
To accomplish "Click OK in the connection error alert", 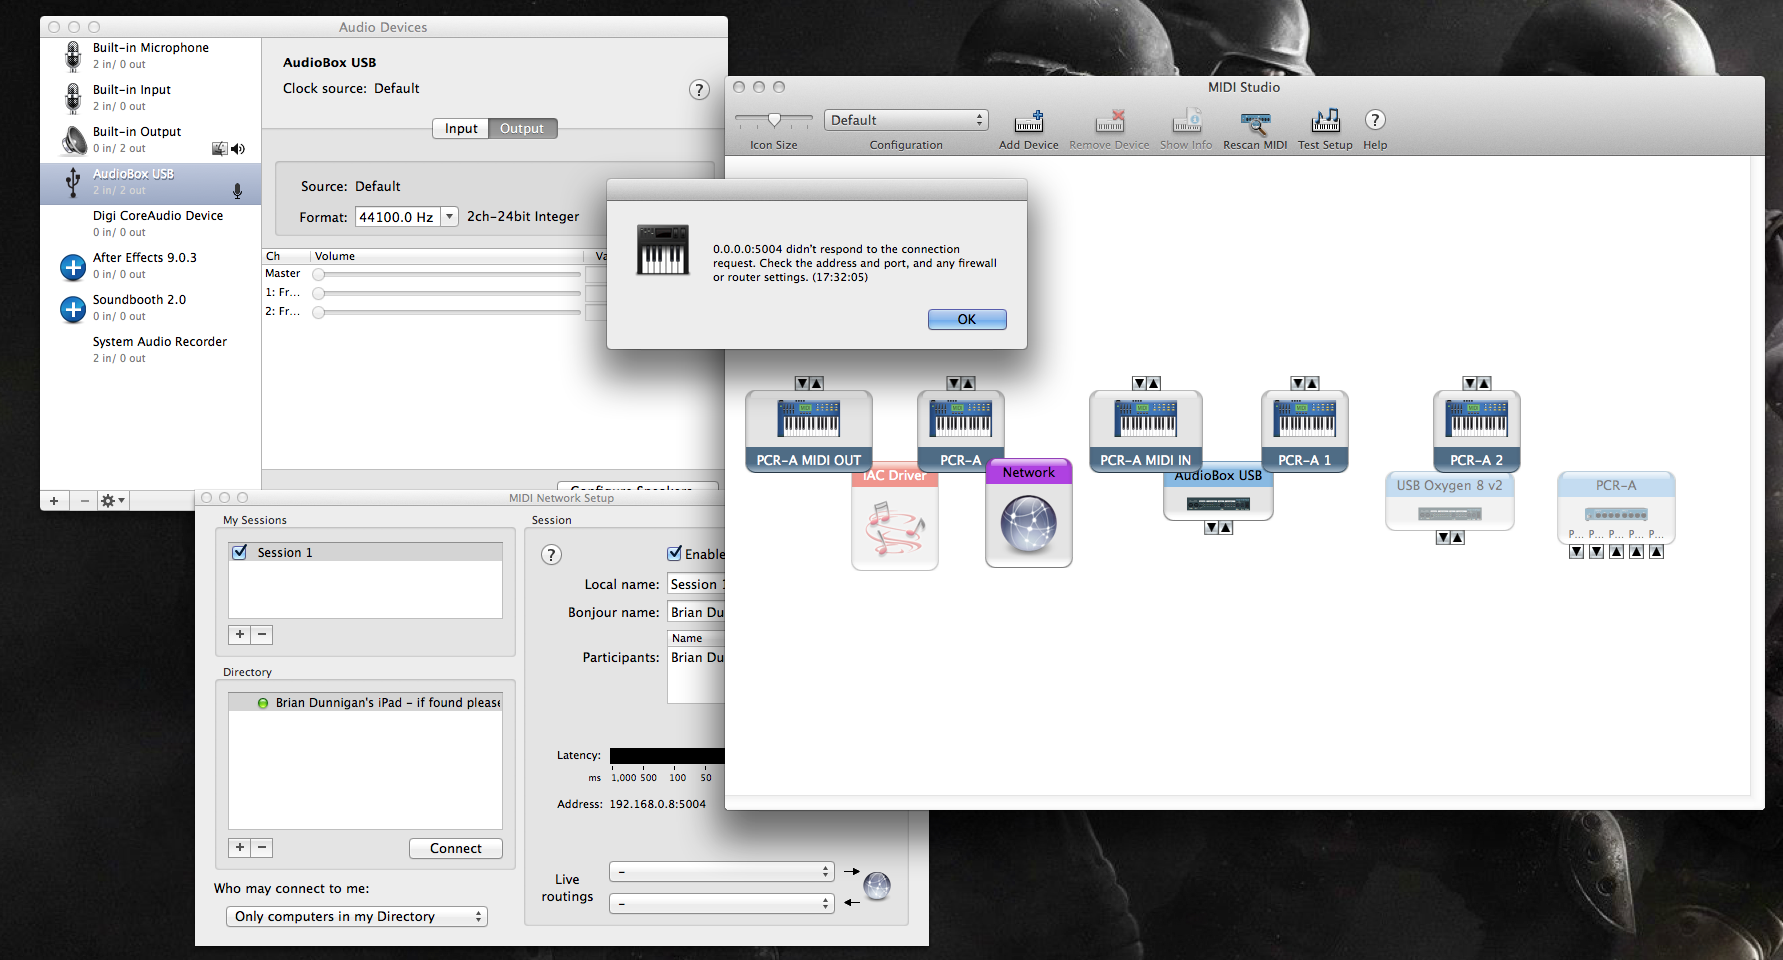I will (x=967, y=319).
